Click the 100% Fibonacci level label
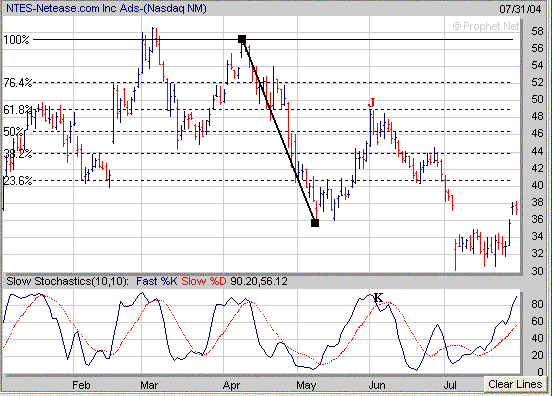 pos(16,39)
